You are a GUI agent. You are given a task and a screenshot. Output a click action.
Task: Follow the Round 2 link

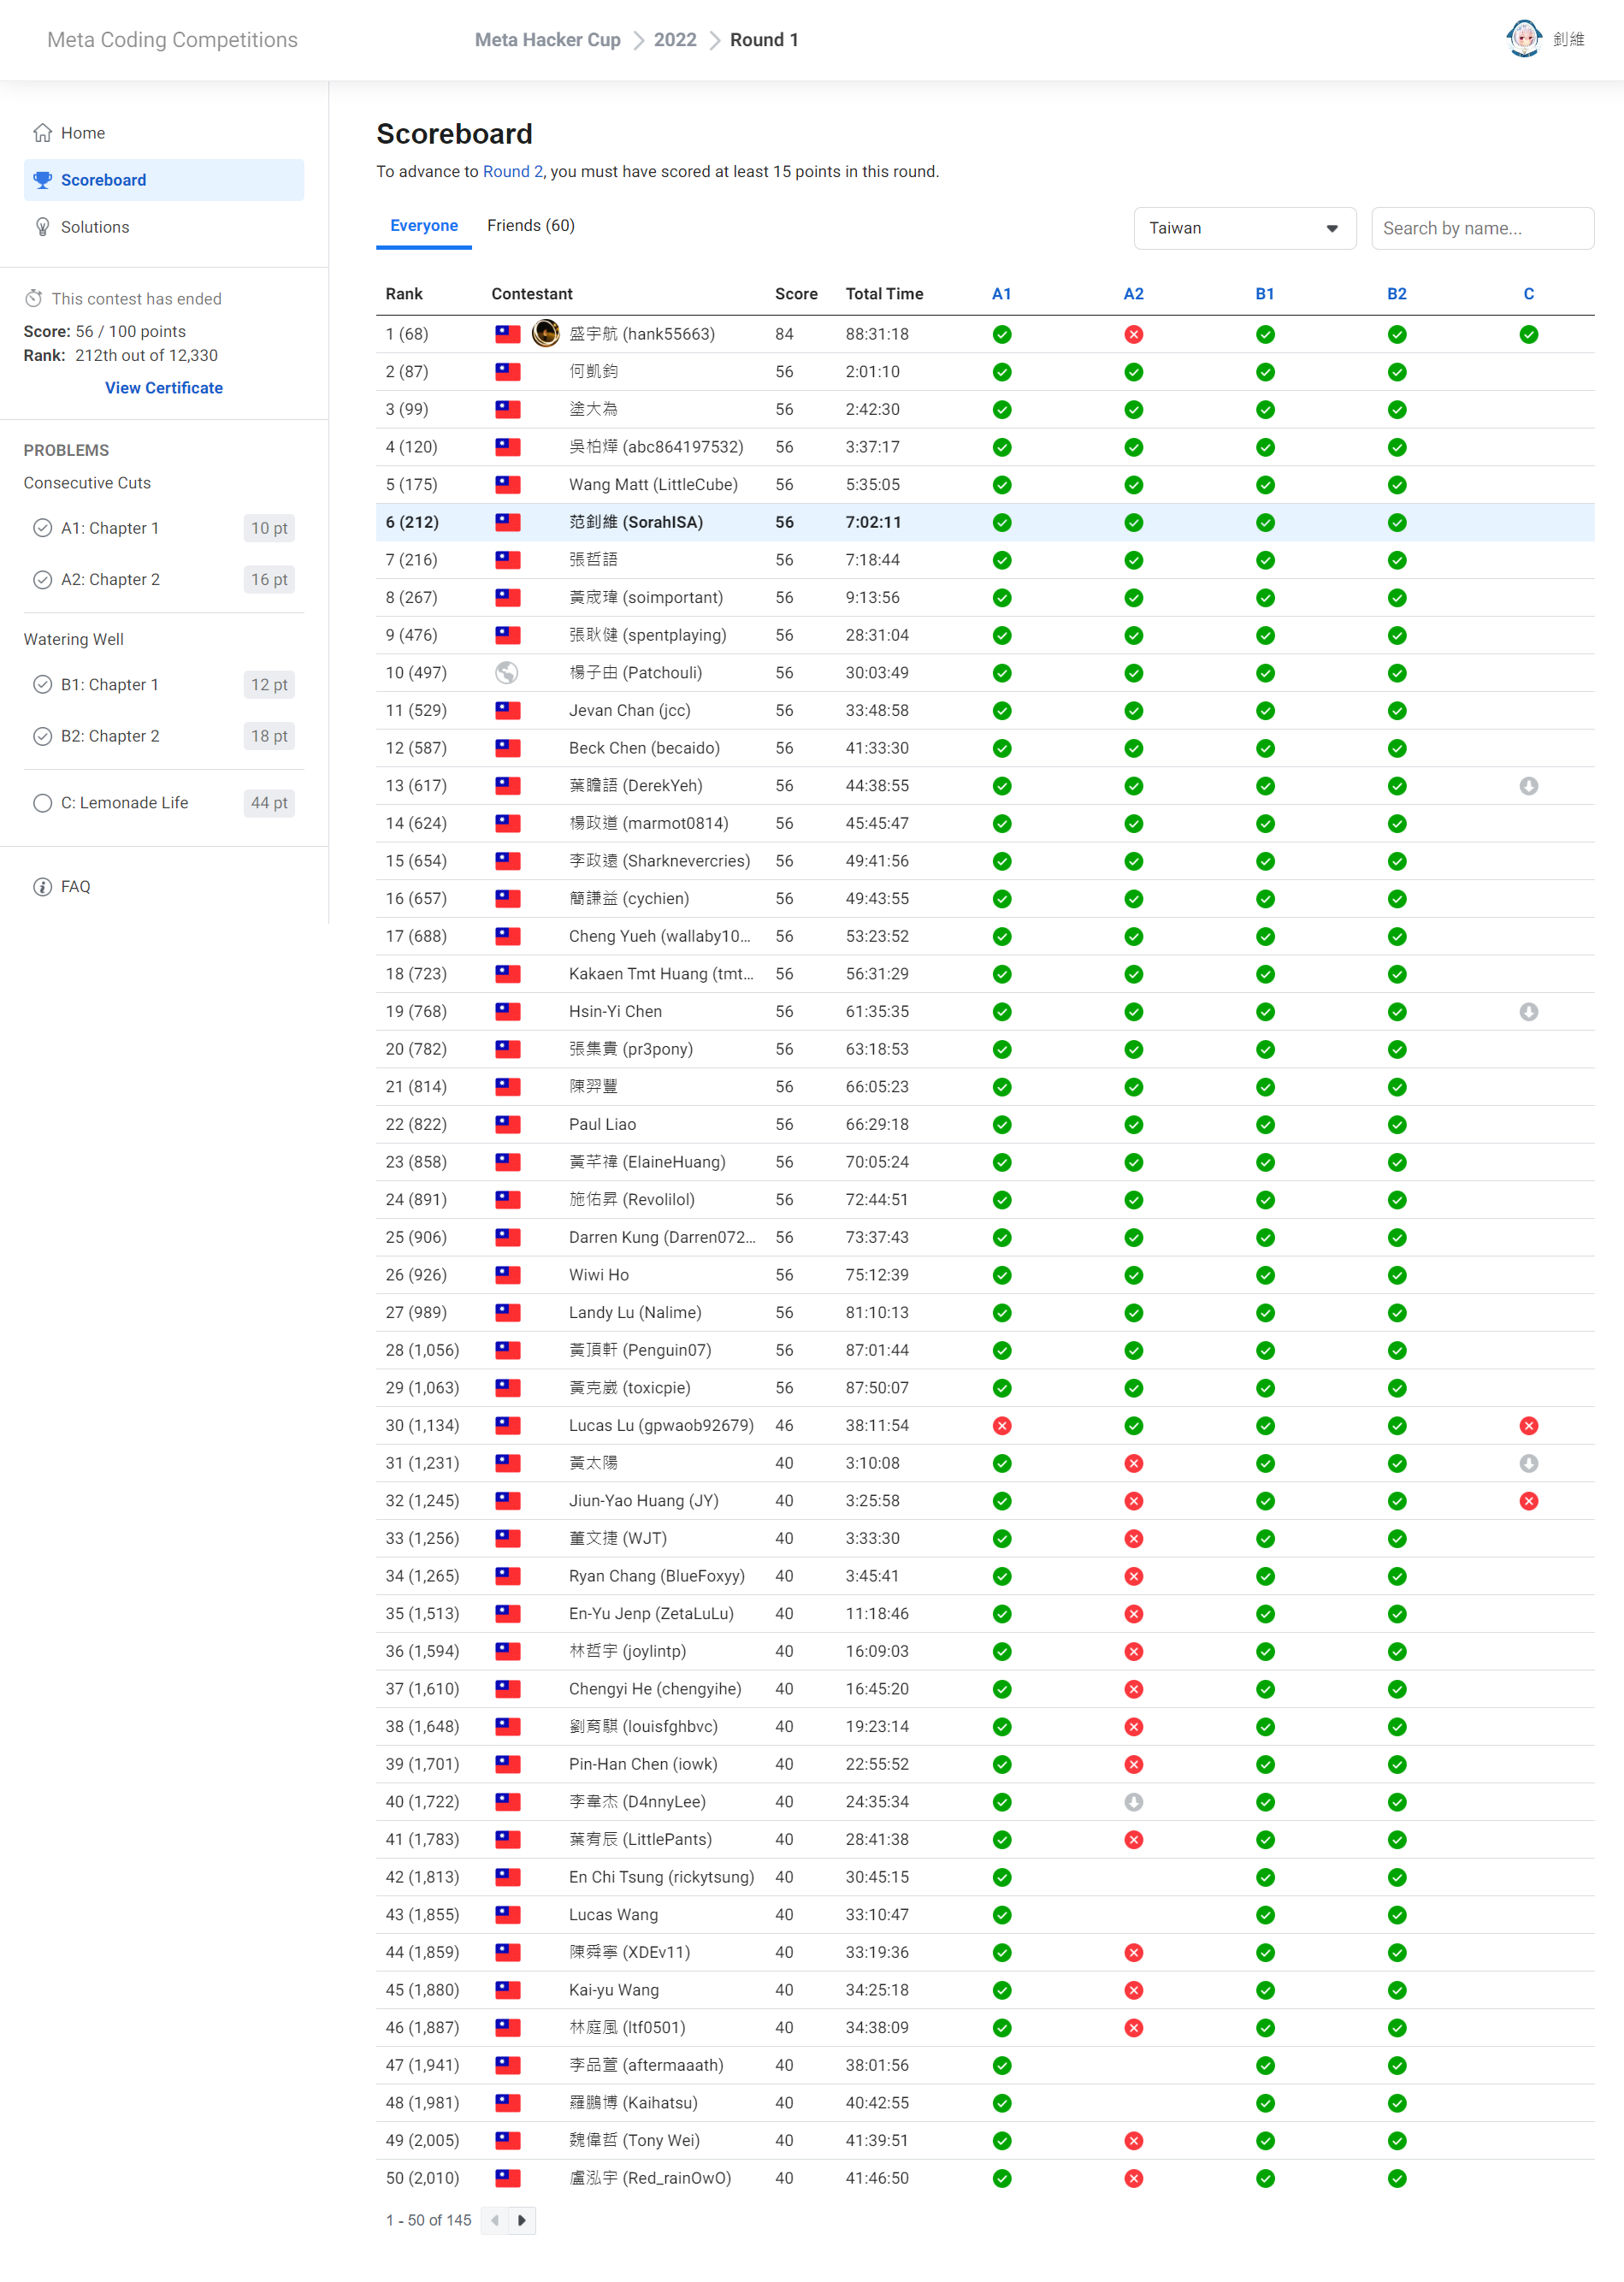[x=512, y=172]
